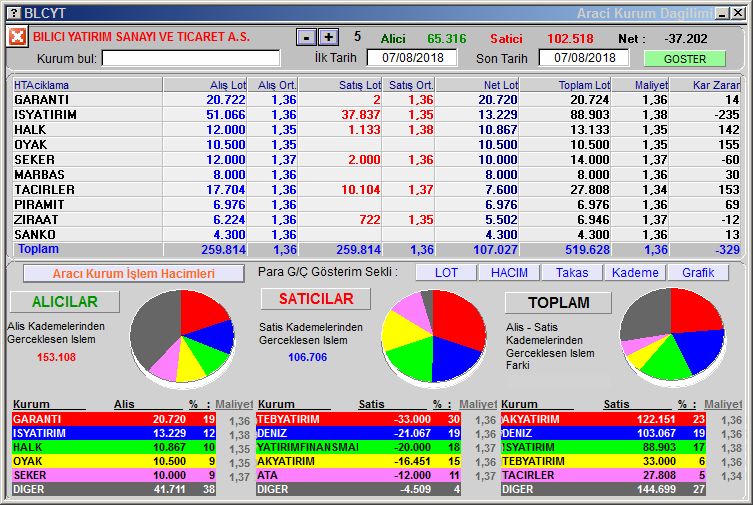Select the PIRAMIT row
The height and width of the screenshot is (505, 753).
(x=376, y=204)
